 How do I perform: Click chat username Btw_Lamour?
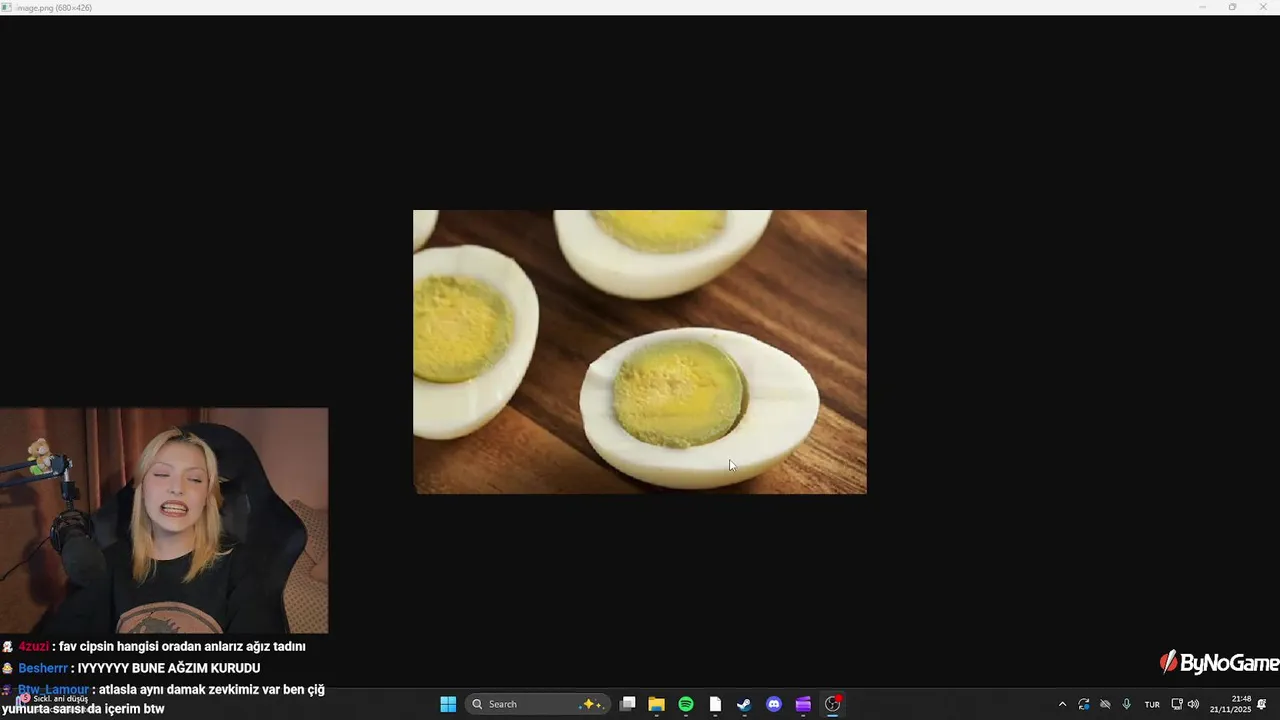coord(53,689)
